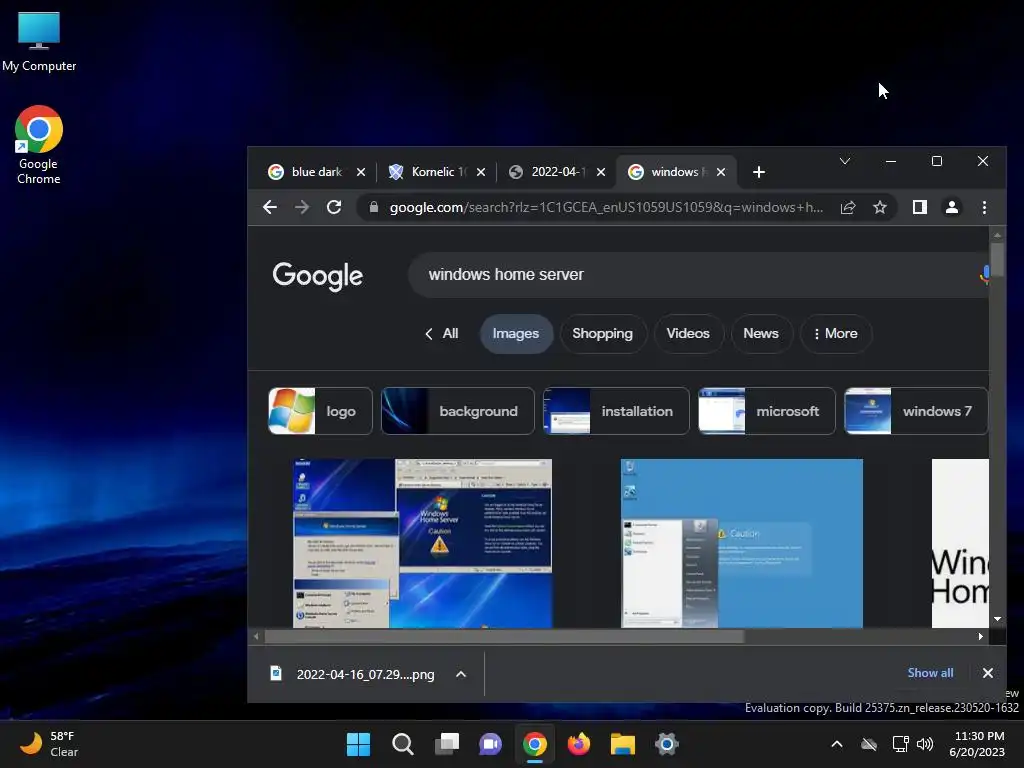Select the 'installation' suggestion chip
Viewport: 1024px width, 768px height.
point(616,411)
